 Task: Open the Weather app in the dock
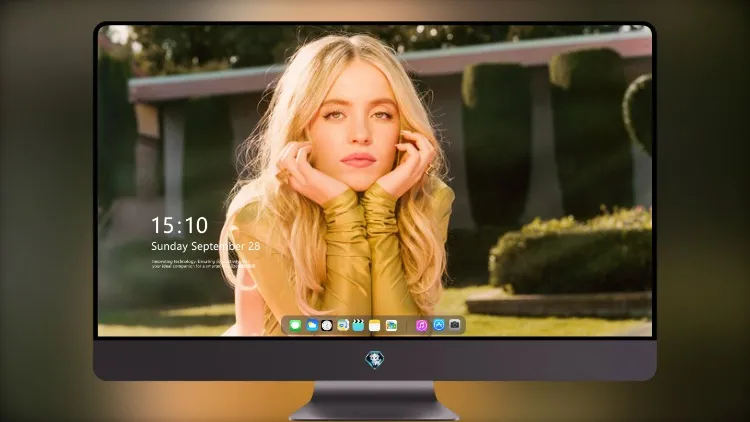coord(312,325)
